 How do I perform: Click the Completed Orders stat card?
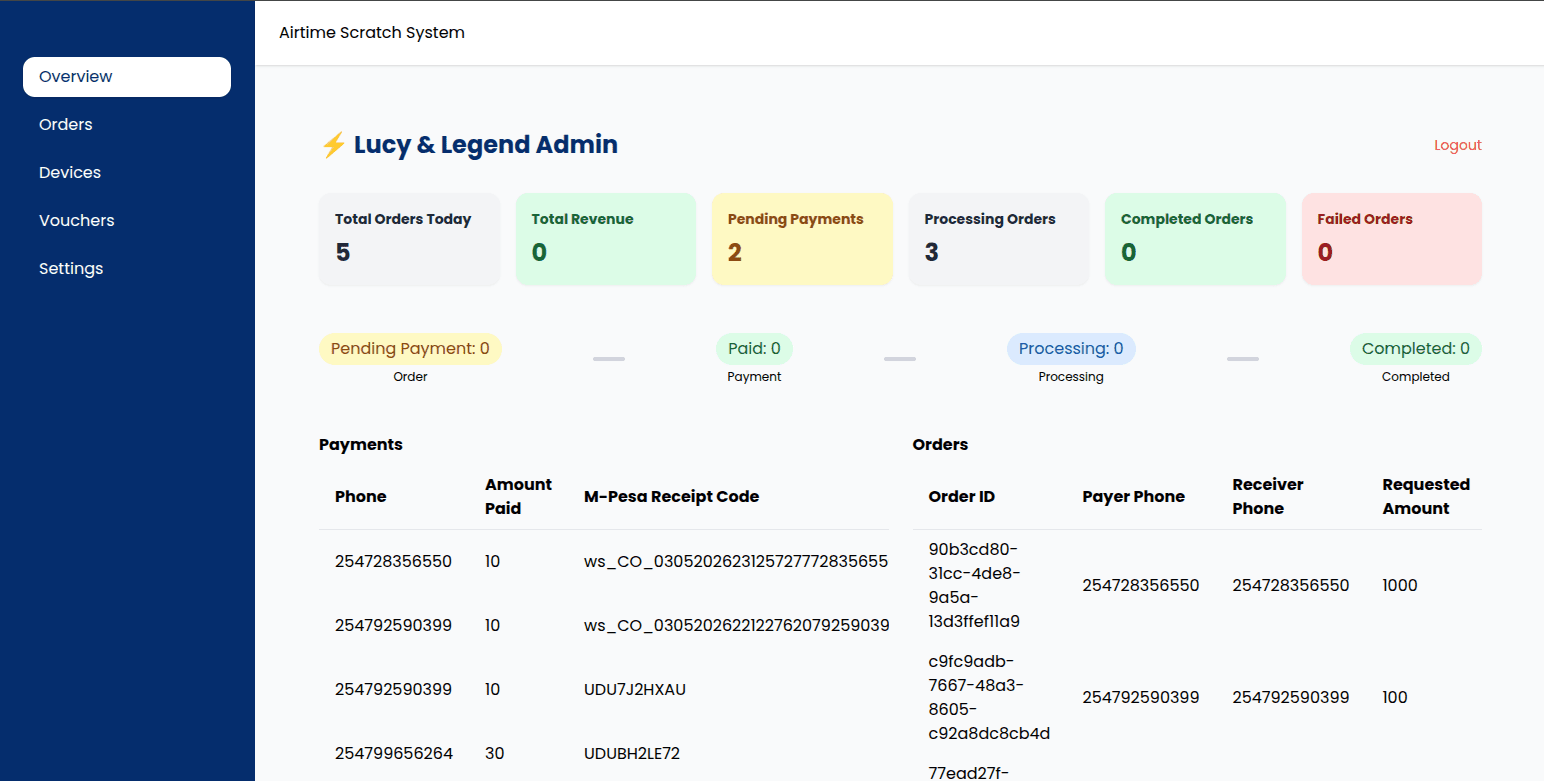pos(1195,240)
